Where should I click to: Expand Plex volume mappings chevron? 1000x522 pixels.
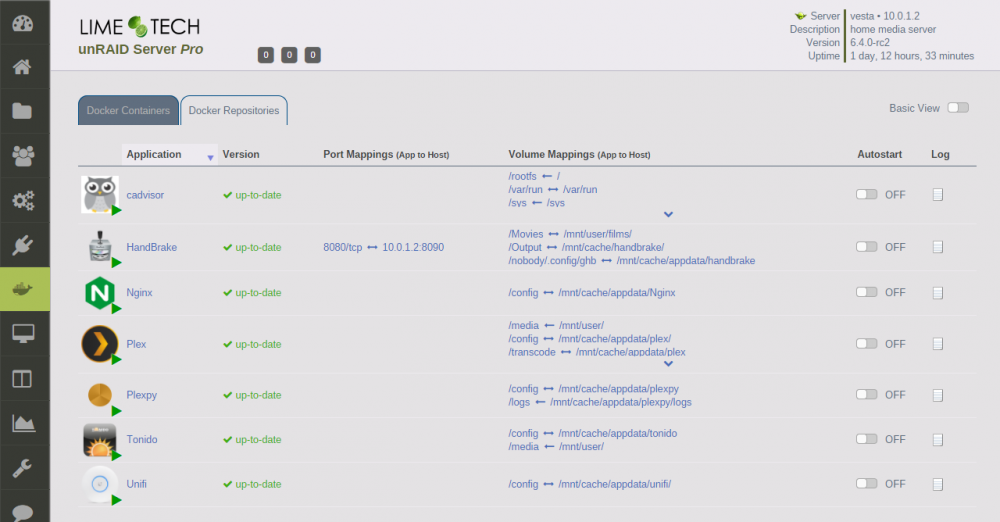coord(668,364)
